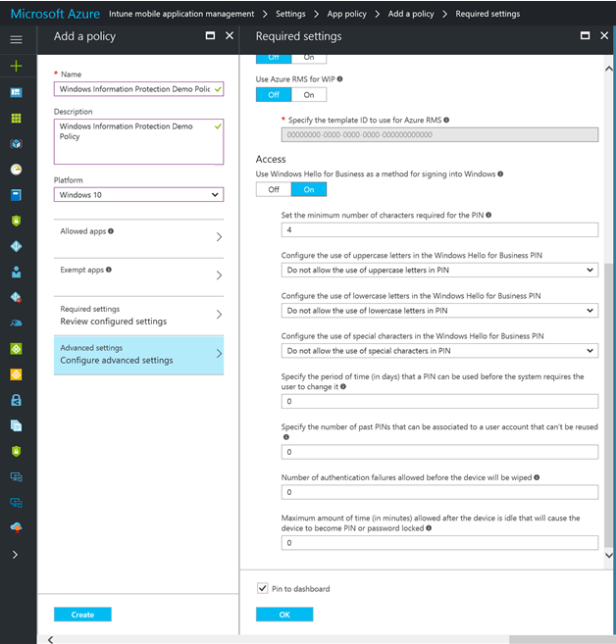Image resolution: width=616 pixels, height=644 pixels.
Task: Click the minimum PIN characters input field
Action: [440, 230]
